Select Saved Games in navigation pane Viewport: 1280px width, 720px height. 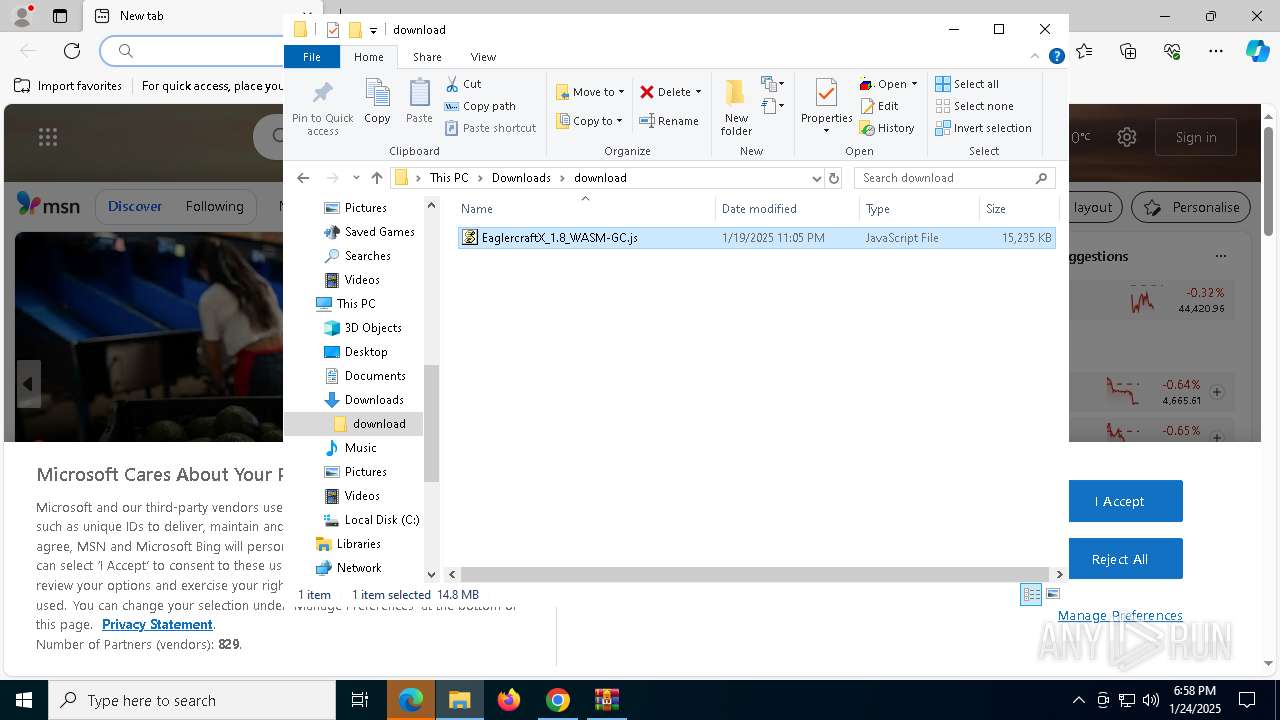coord(369,232)
